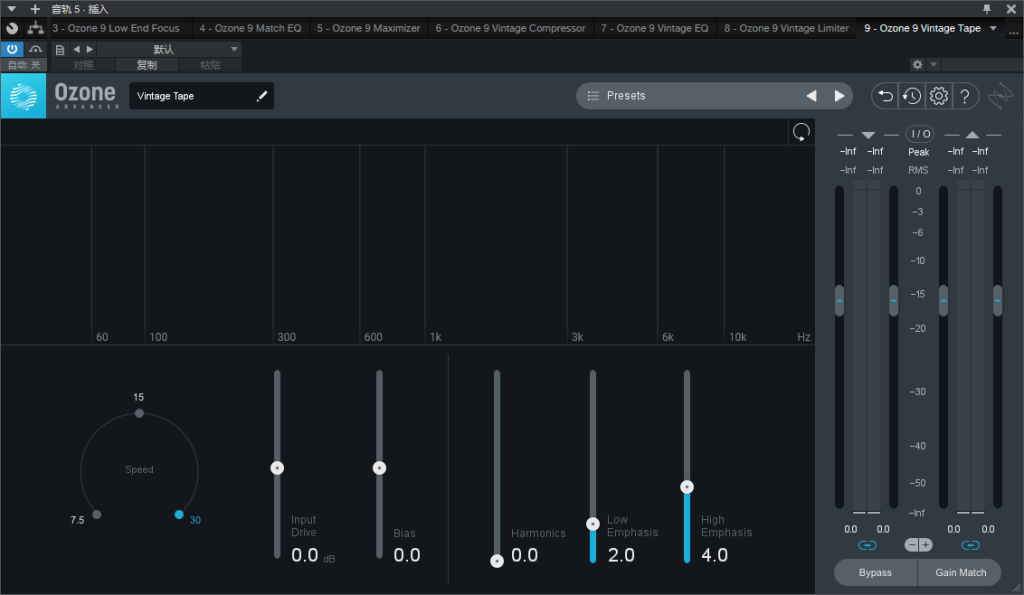
Task: Pin the plugin window
Action: pyautogui.click(x=987, y=9)
